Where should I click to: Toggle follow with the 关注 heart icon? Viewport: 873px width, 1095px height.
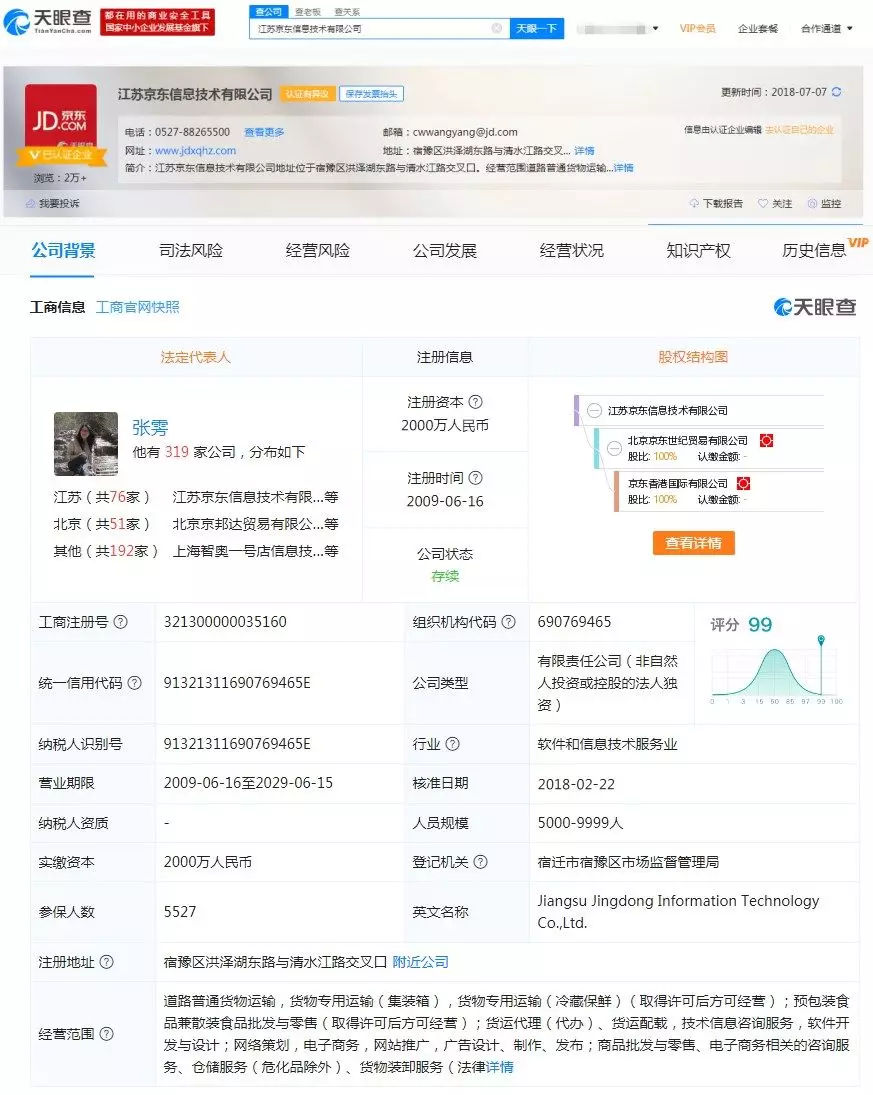pos(764,204)
